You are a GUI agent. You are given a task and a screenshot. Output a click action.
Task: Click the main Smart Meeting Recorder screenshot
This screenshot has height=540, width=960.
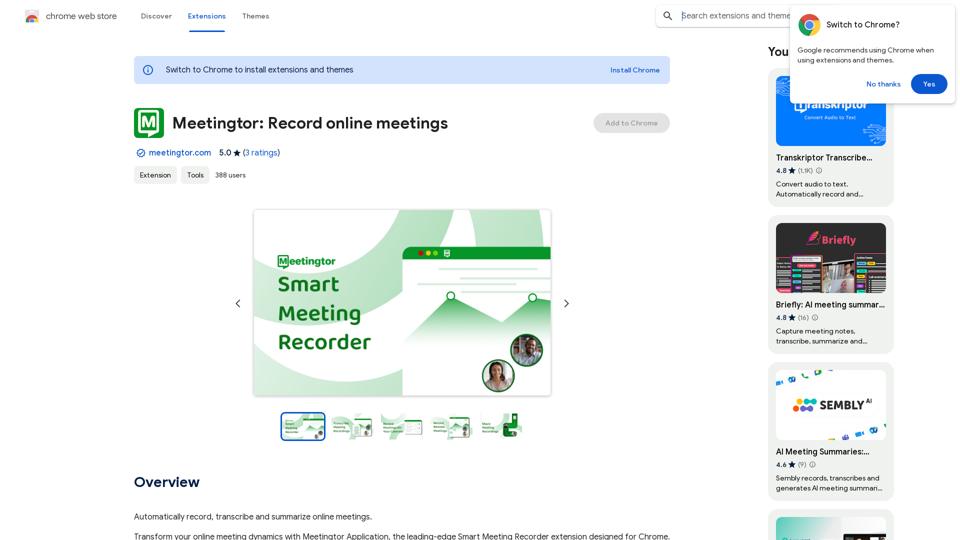pos(402,303)
